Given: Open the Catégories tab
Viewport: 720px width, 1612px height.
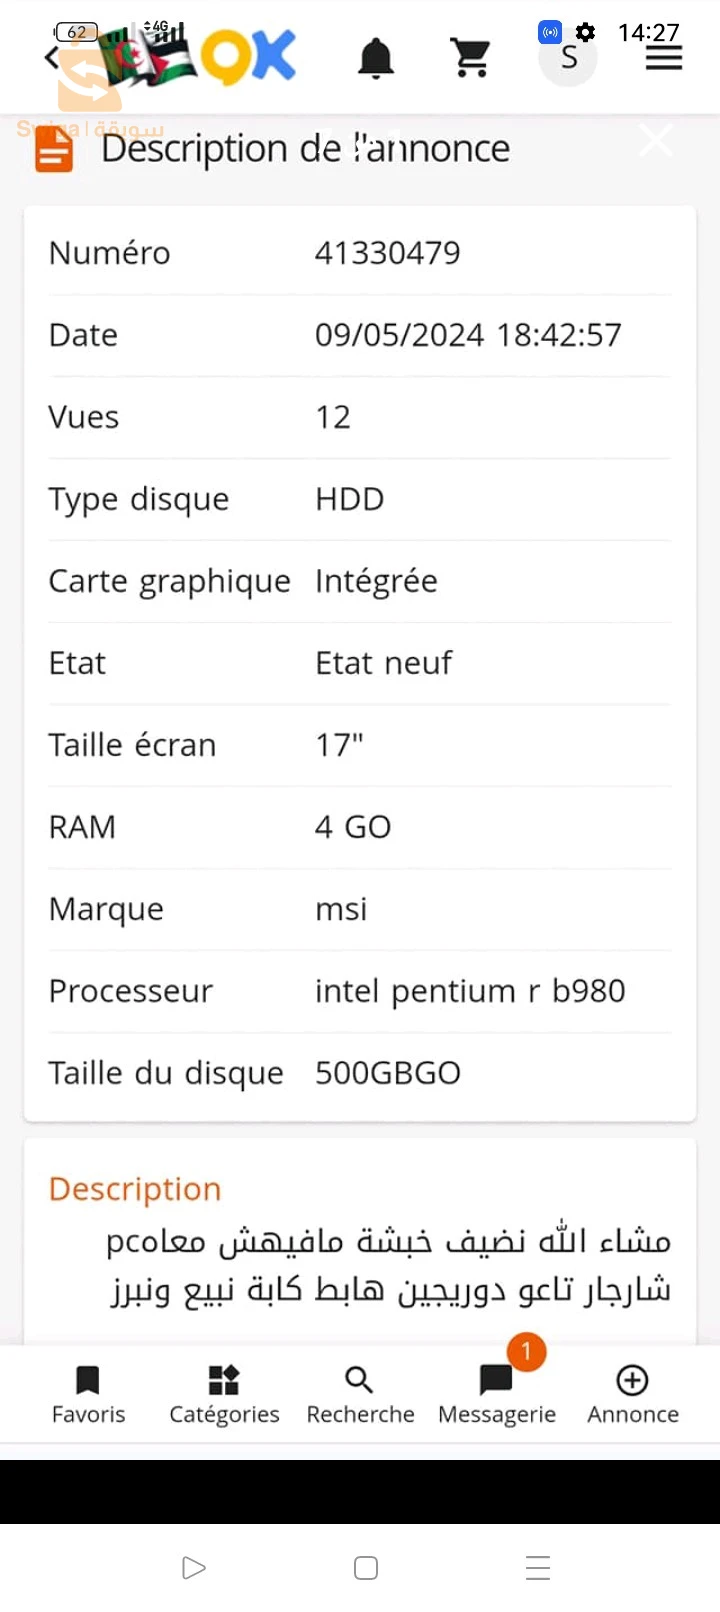Looking at the screenshot, I should [224, 1394].
